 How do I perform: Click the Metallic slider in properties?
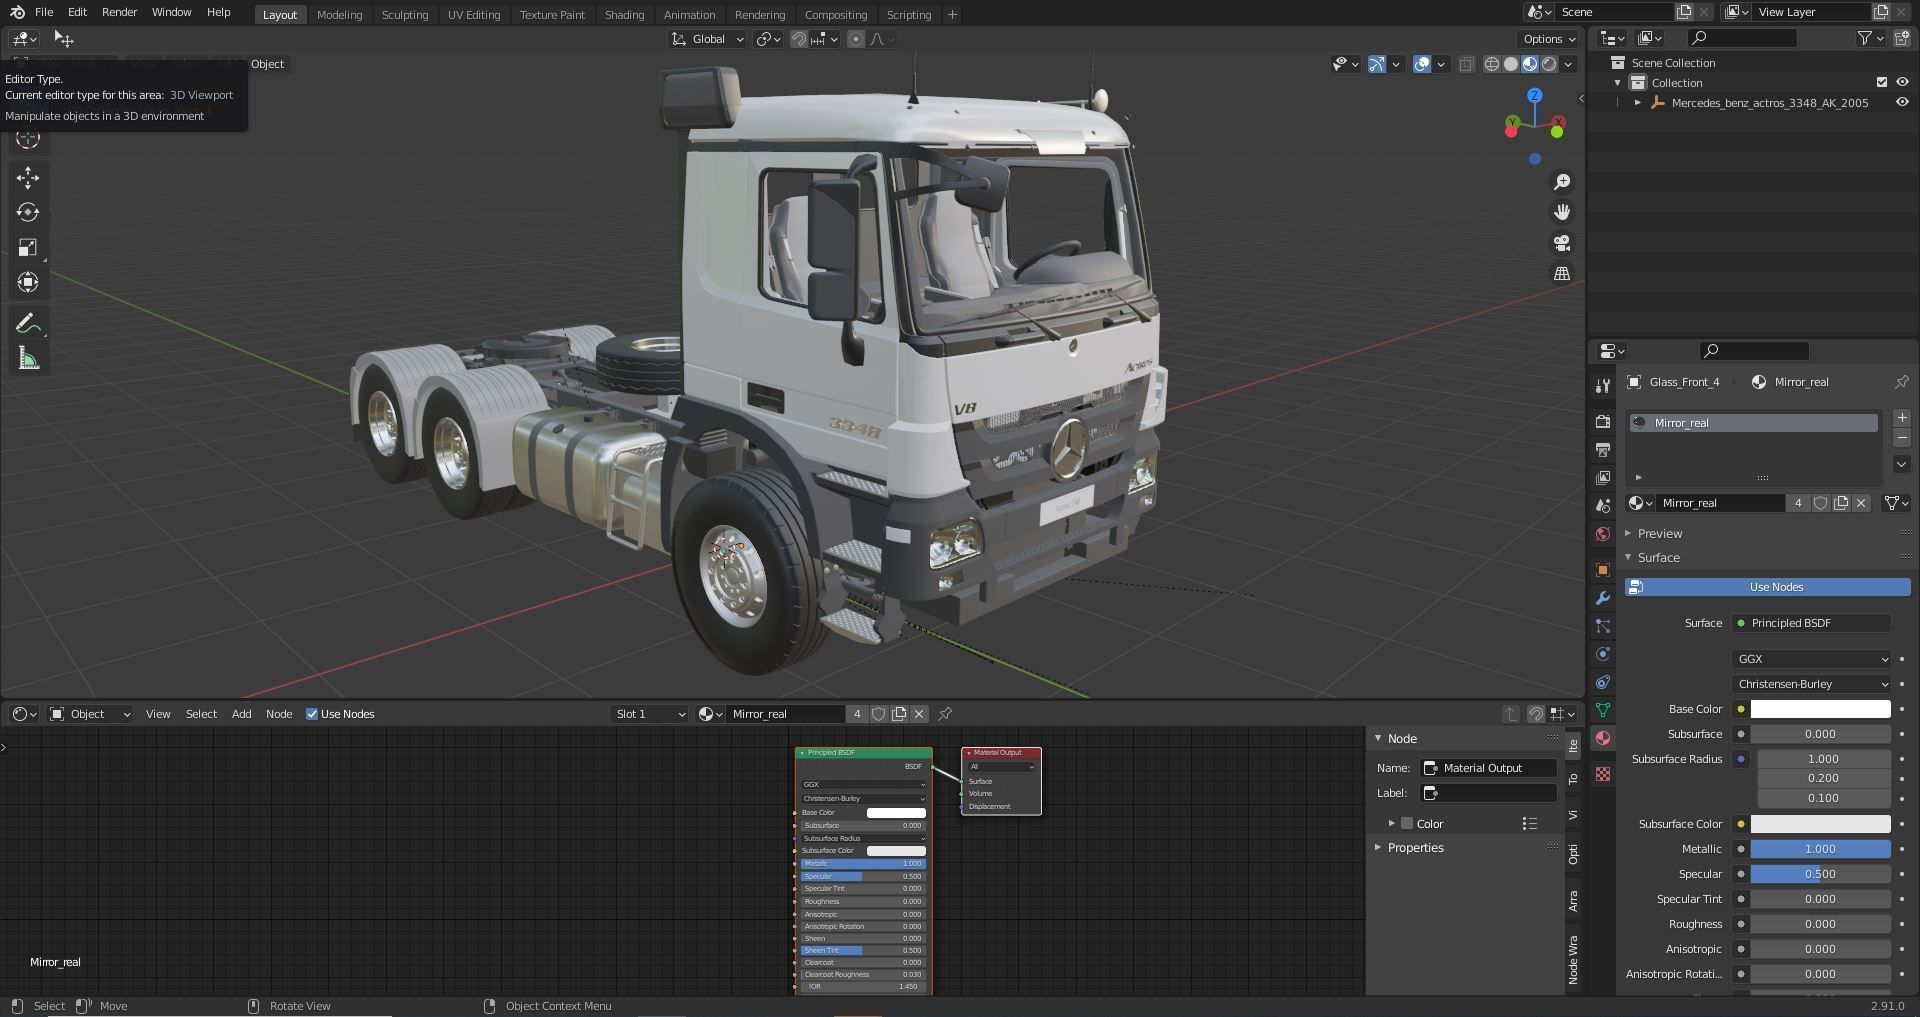(x=1820, y=849)
